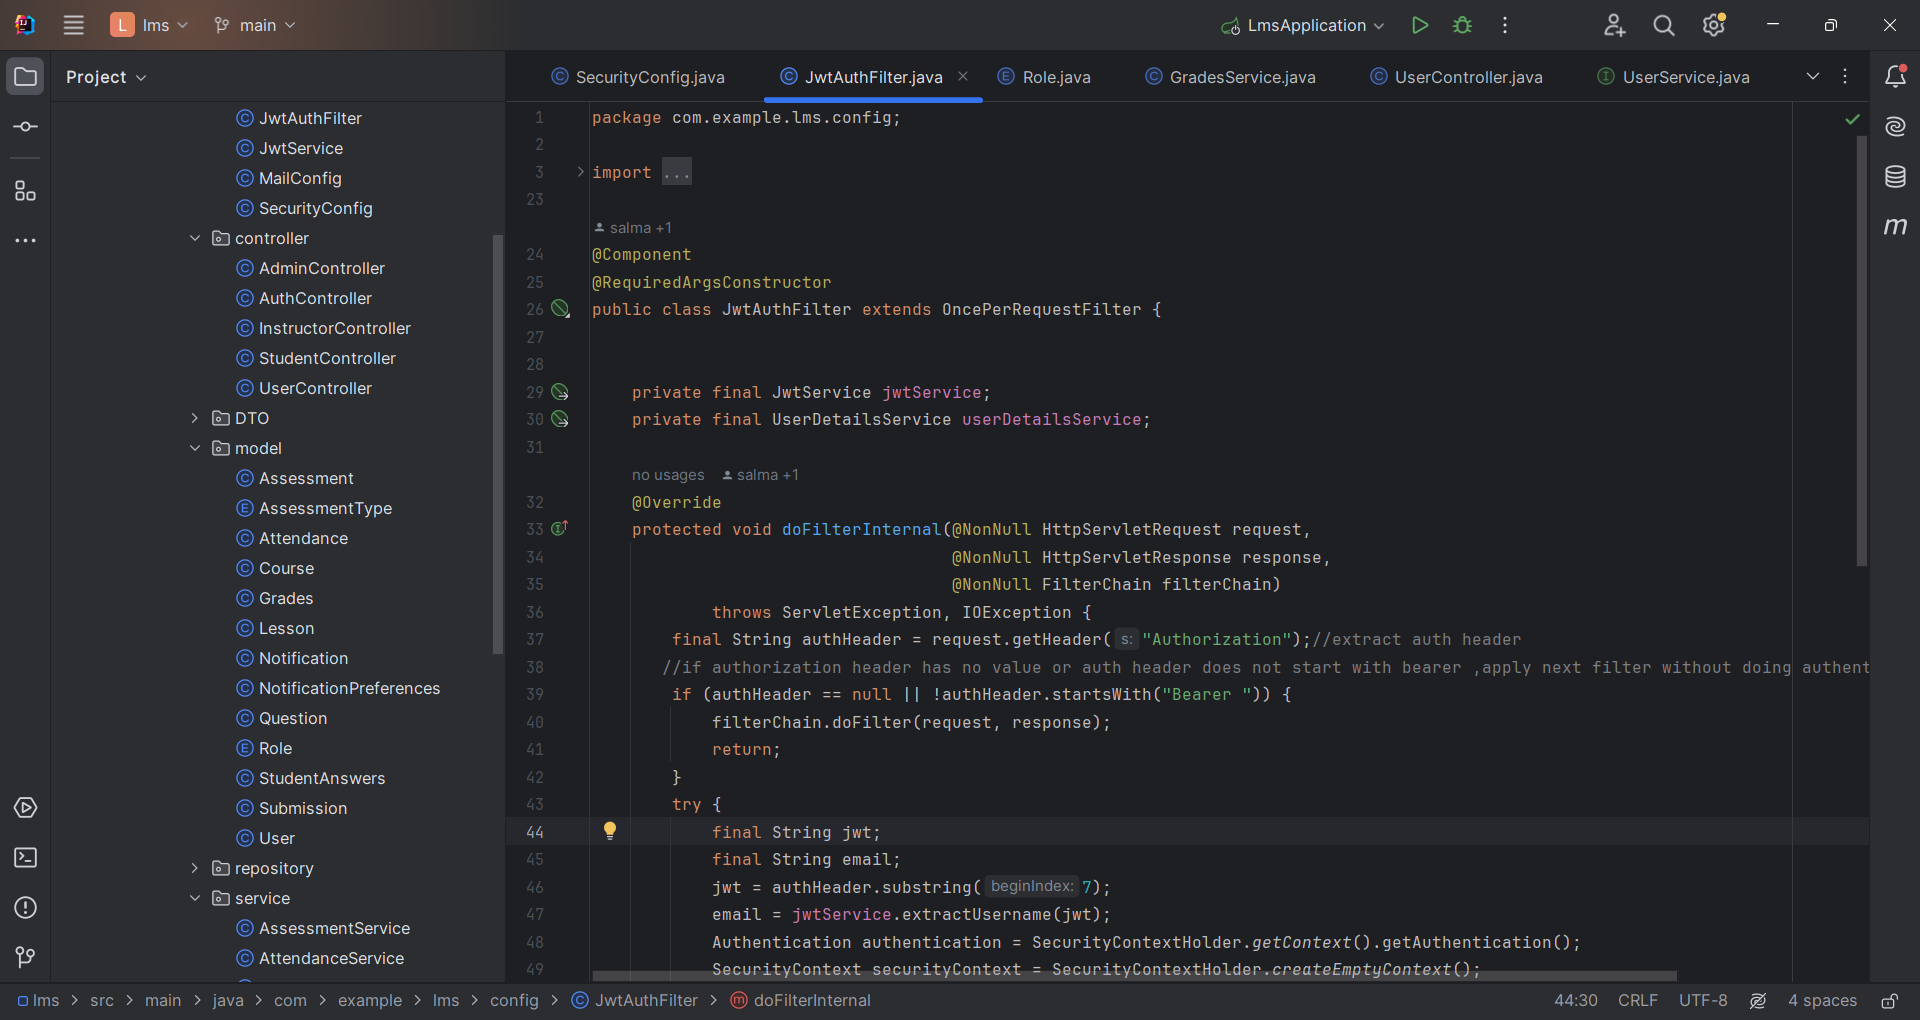Expand the repository folder
The image size is (1920, 1020).
coord(195,868)
